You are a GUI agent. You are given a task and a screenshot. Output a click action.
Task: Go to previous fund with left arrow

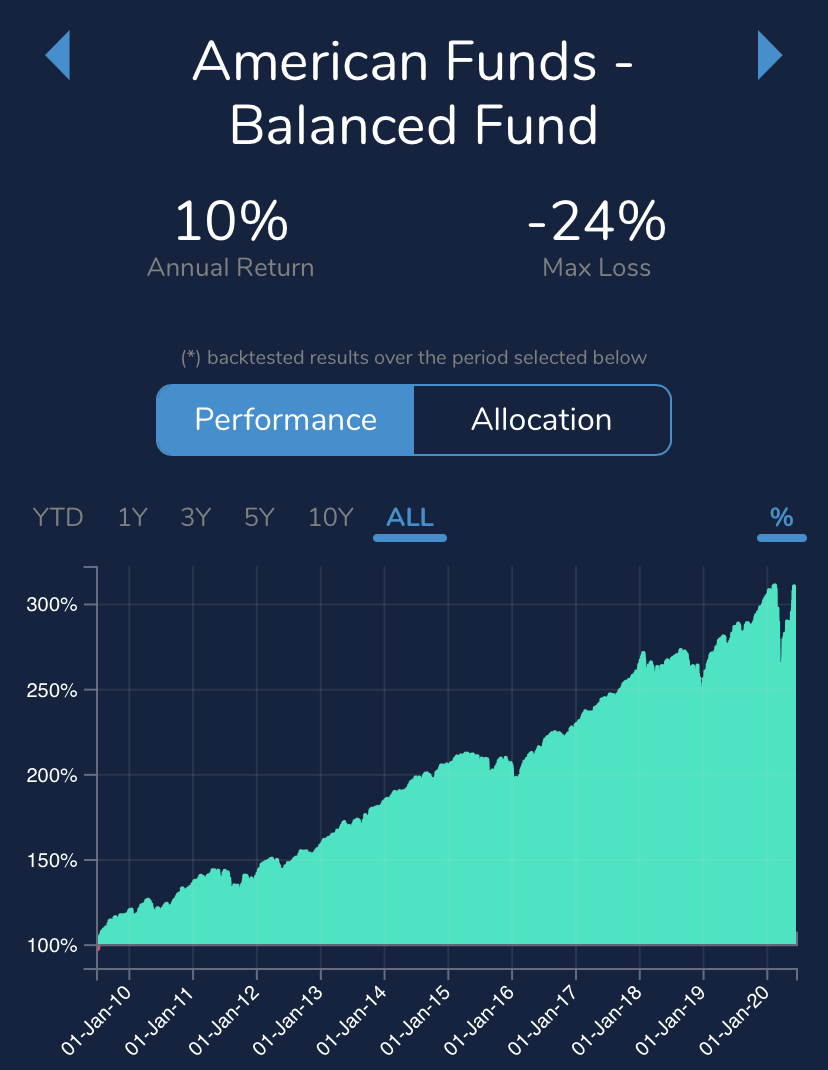[x=57, y=55]
